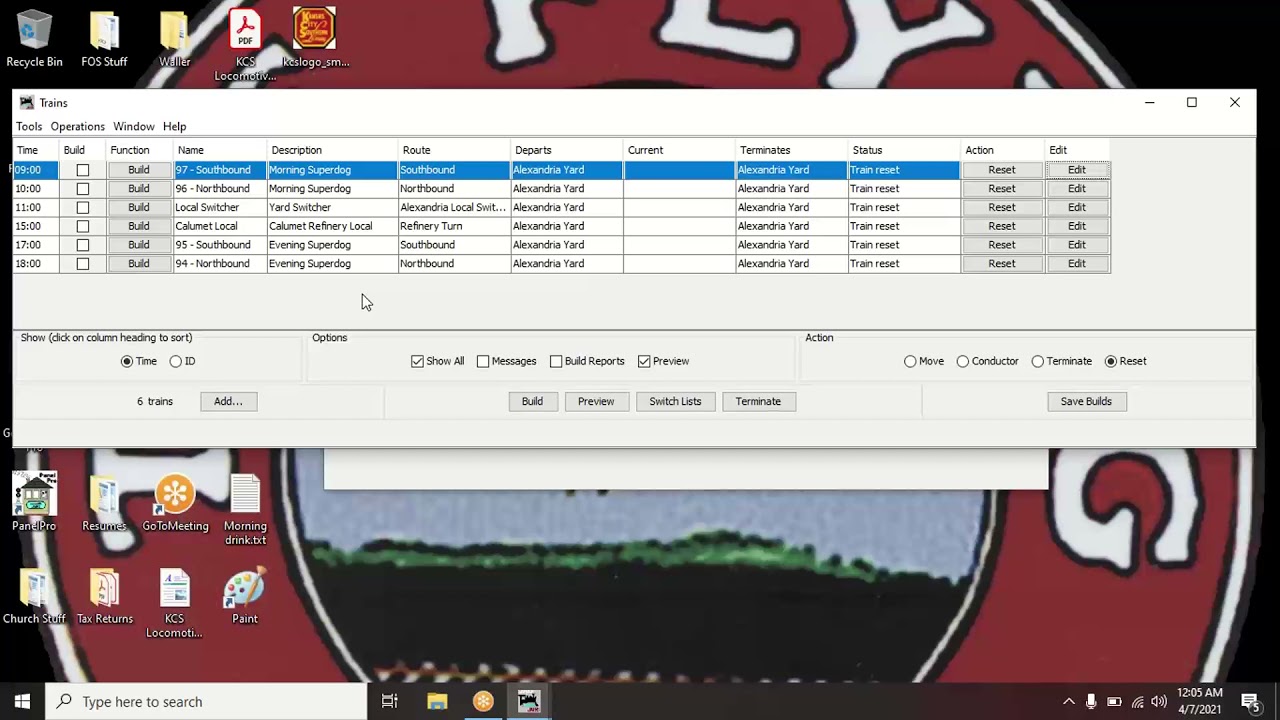Click the taskbar search box
Image resolution: width=1280 pixels, height=720 pixels.
pos(207,702)
